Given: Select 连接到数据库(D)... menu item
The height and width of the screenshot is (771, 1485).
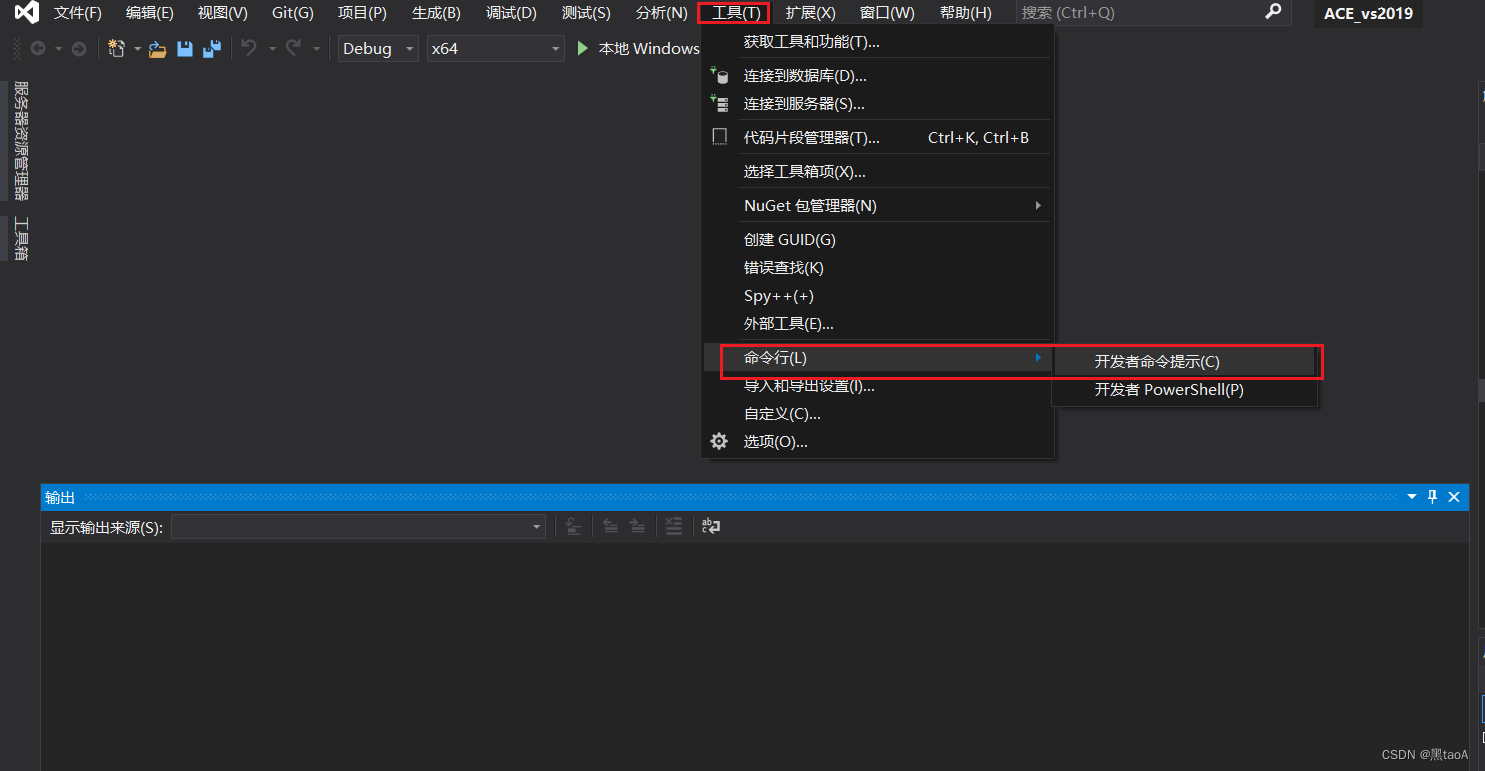Looking at the screenshot, I should 878,76.
